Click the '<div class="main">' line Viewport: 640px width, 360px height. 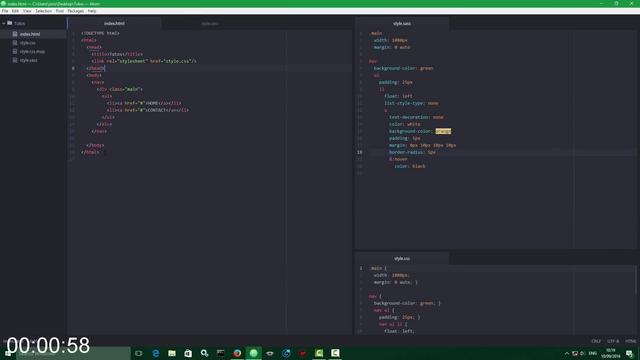(x=120, y=89)
